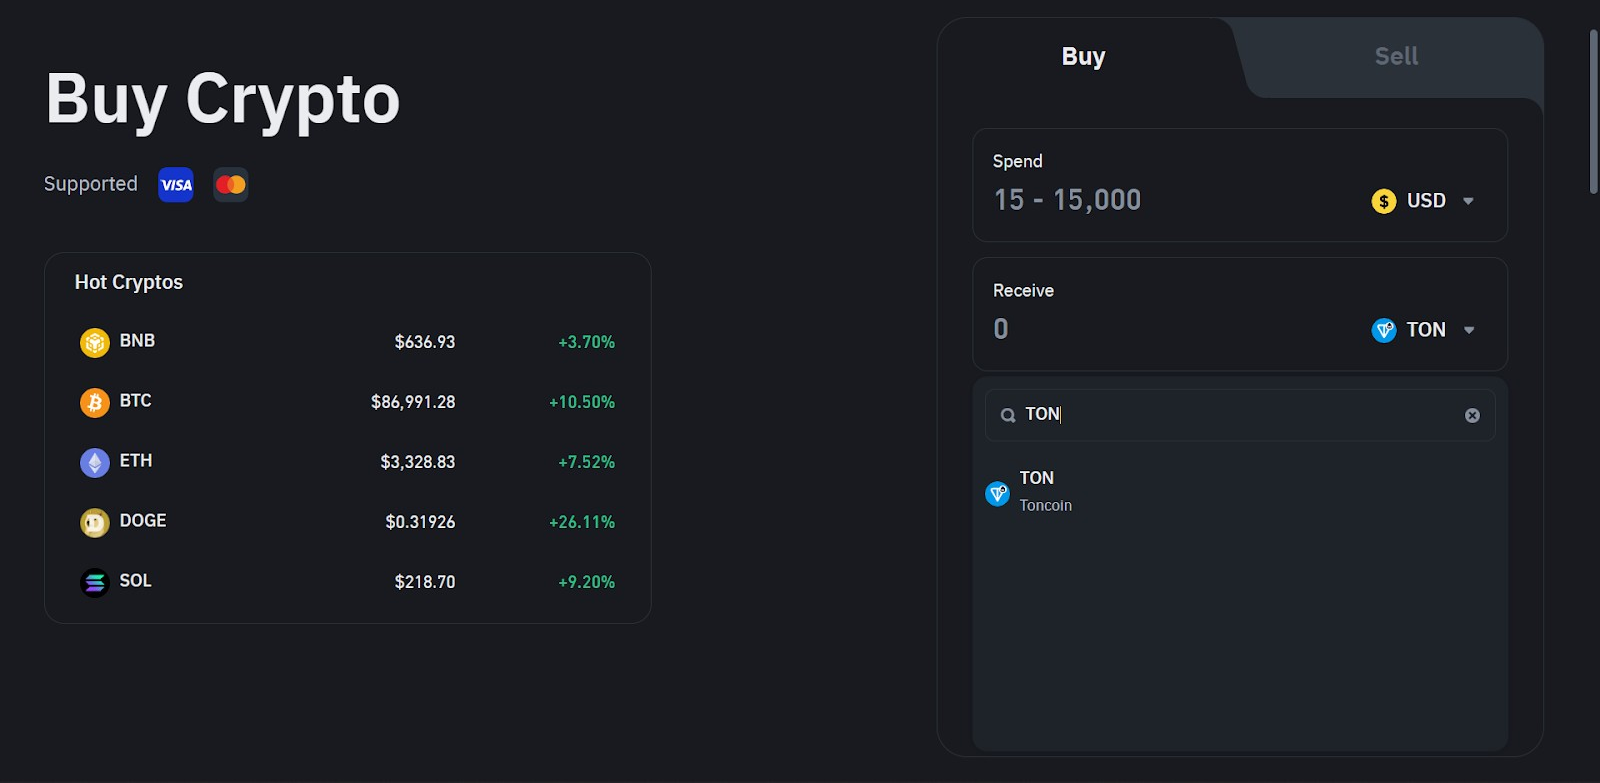Click the Mastercard icon
Screen dimensions: 1600x783
231,185
